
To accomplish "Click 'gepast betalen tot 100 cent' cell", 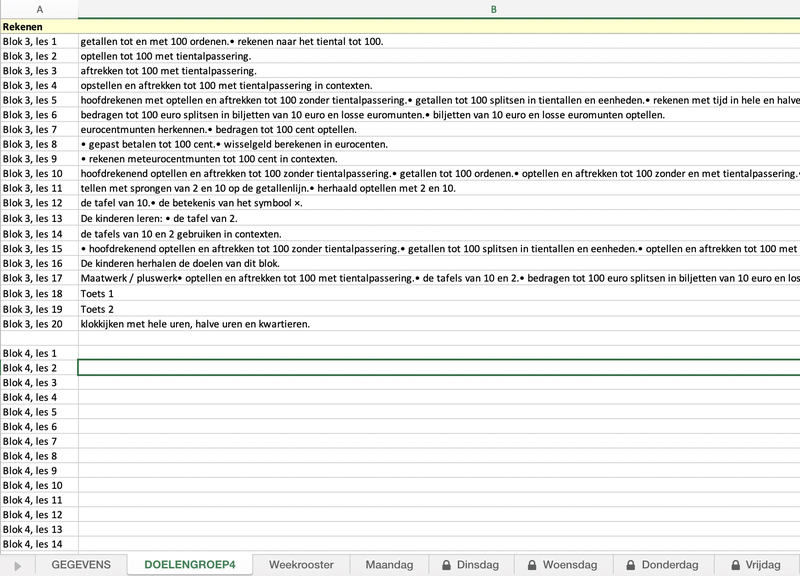I will (x=439, y=144).
